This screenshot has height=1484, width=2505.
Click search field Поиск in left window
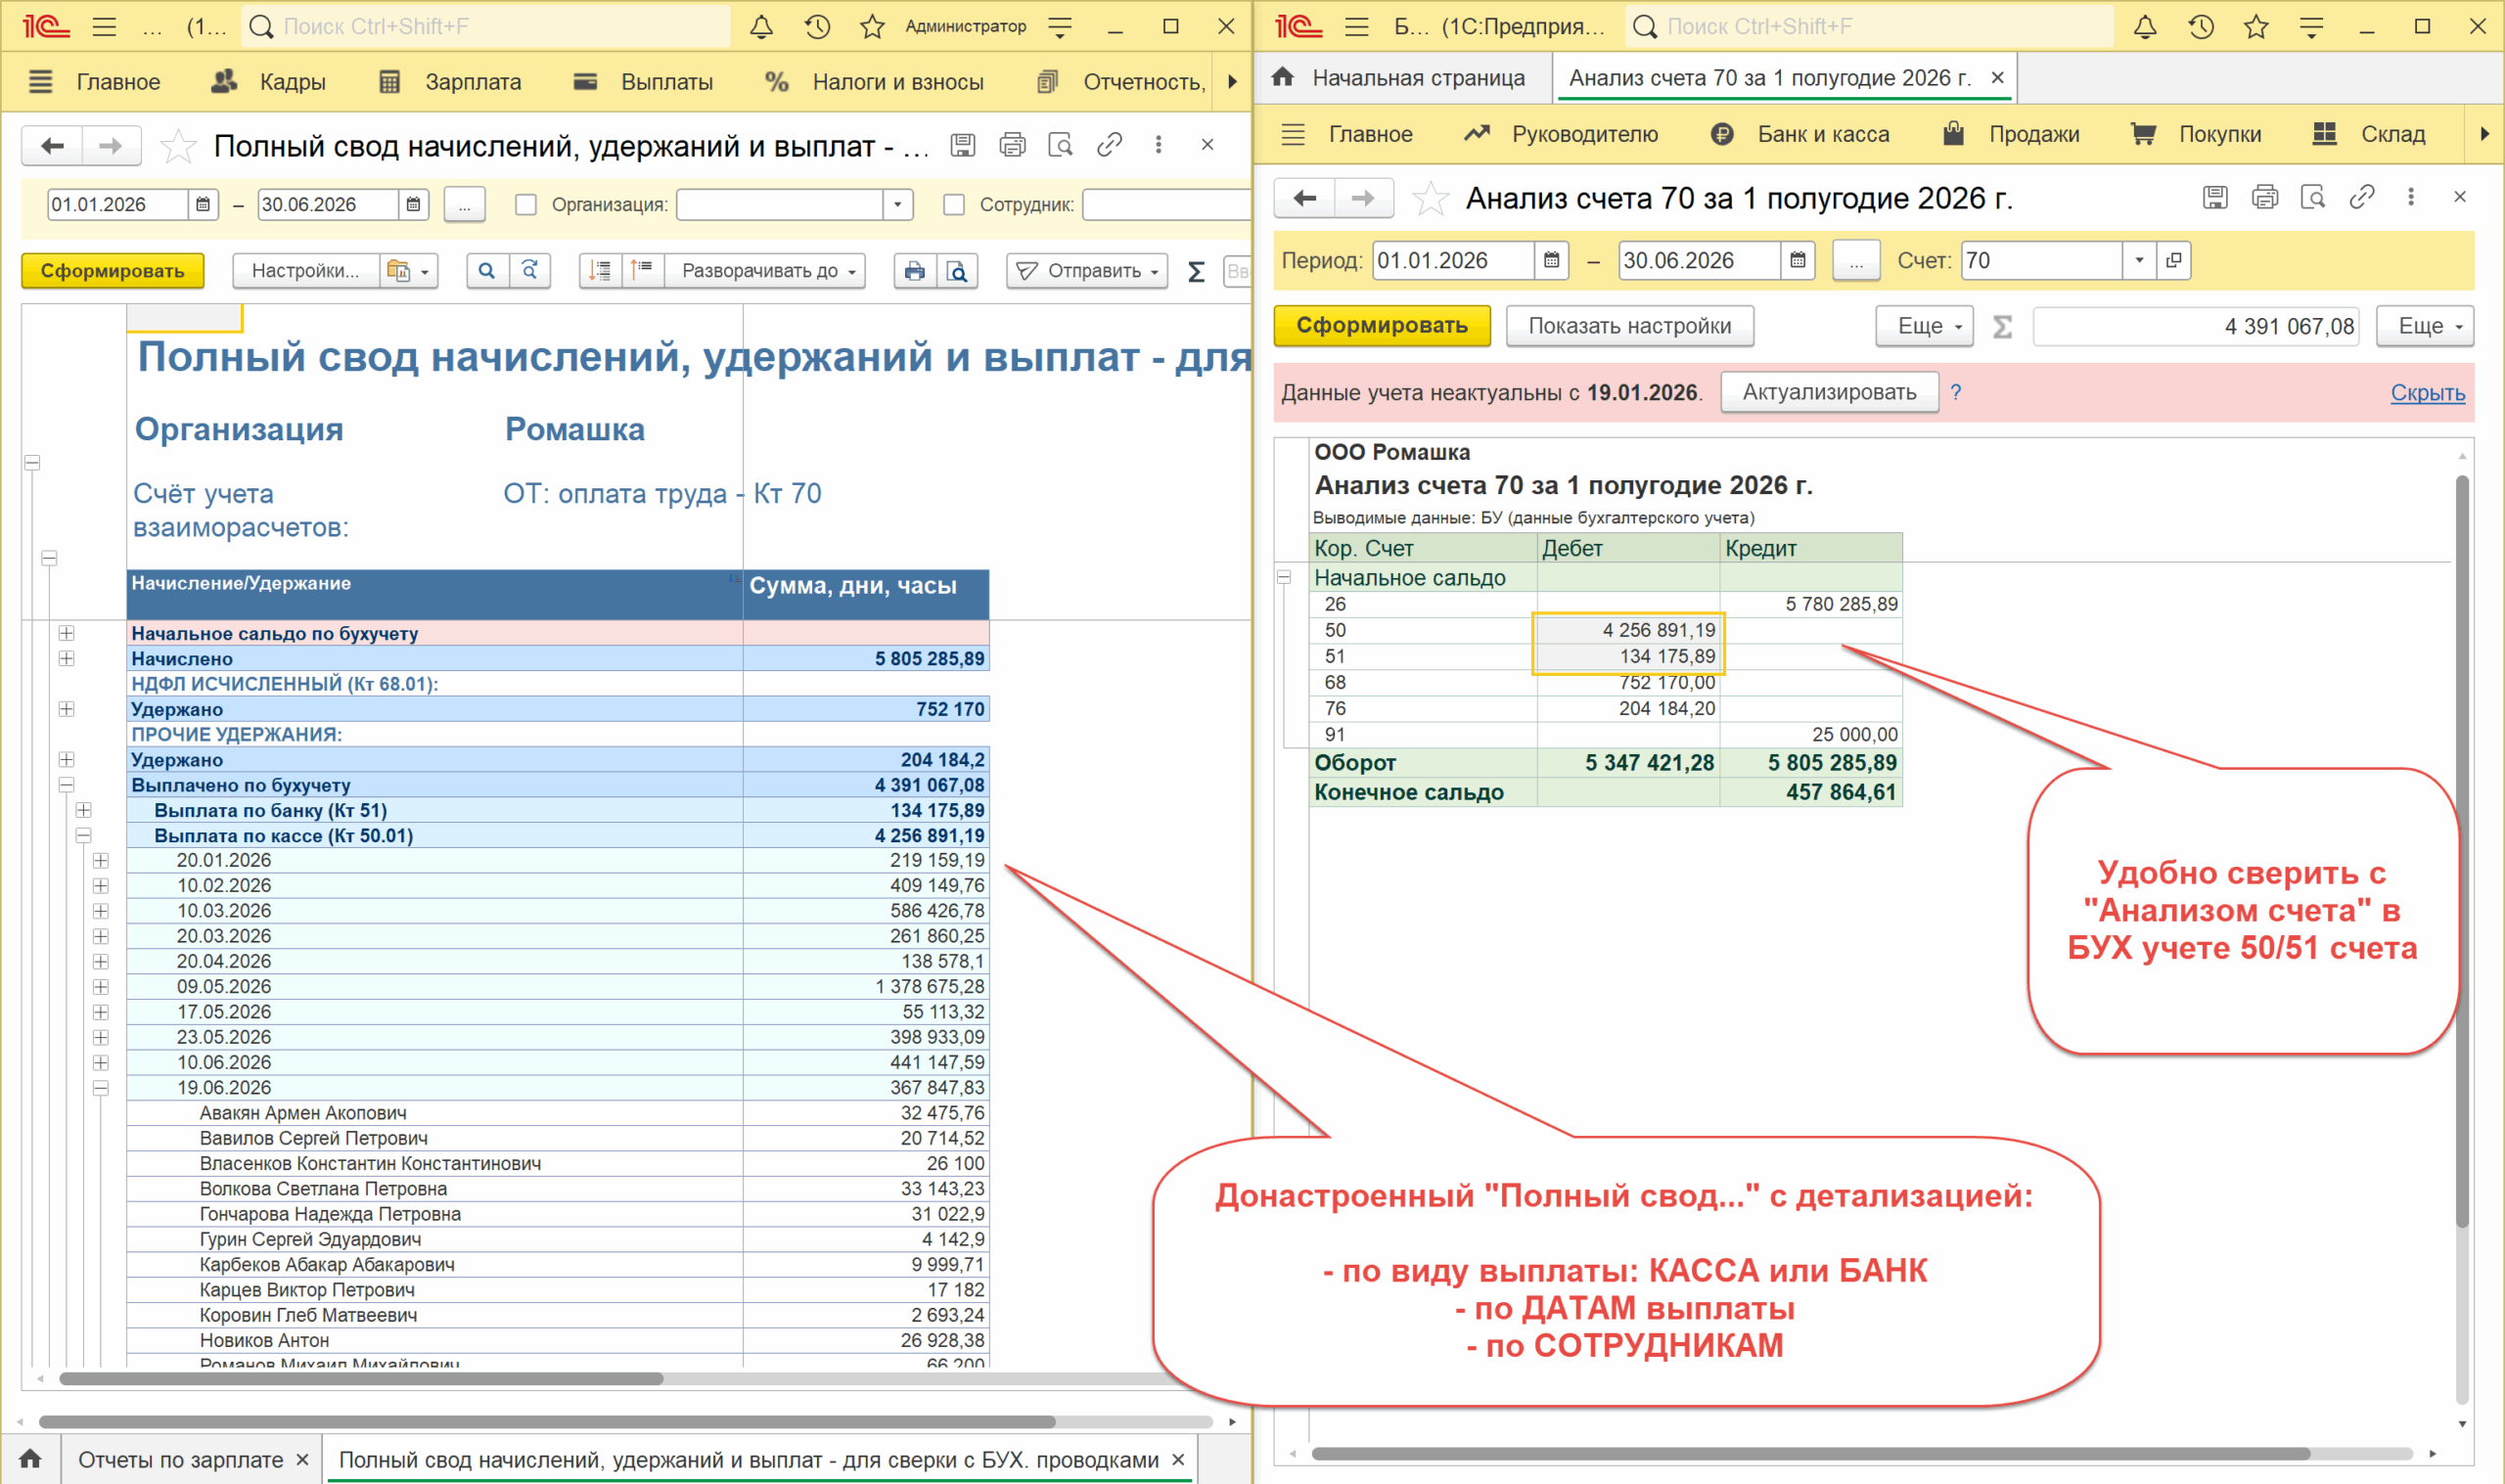coord(487,27)
